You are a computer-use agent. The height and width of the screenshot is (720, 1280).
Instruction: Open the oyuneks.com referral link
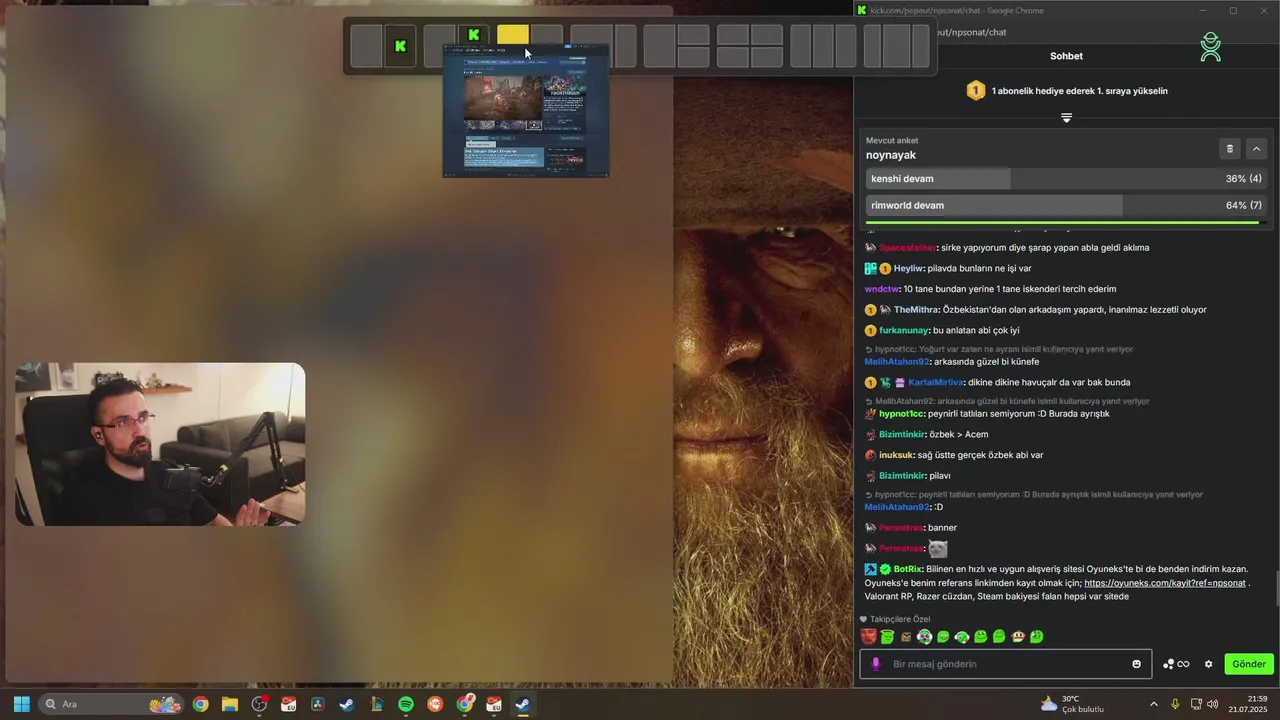1165,583
